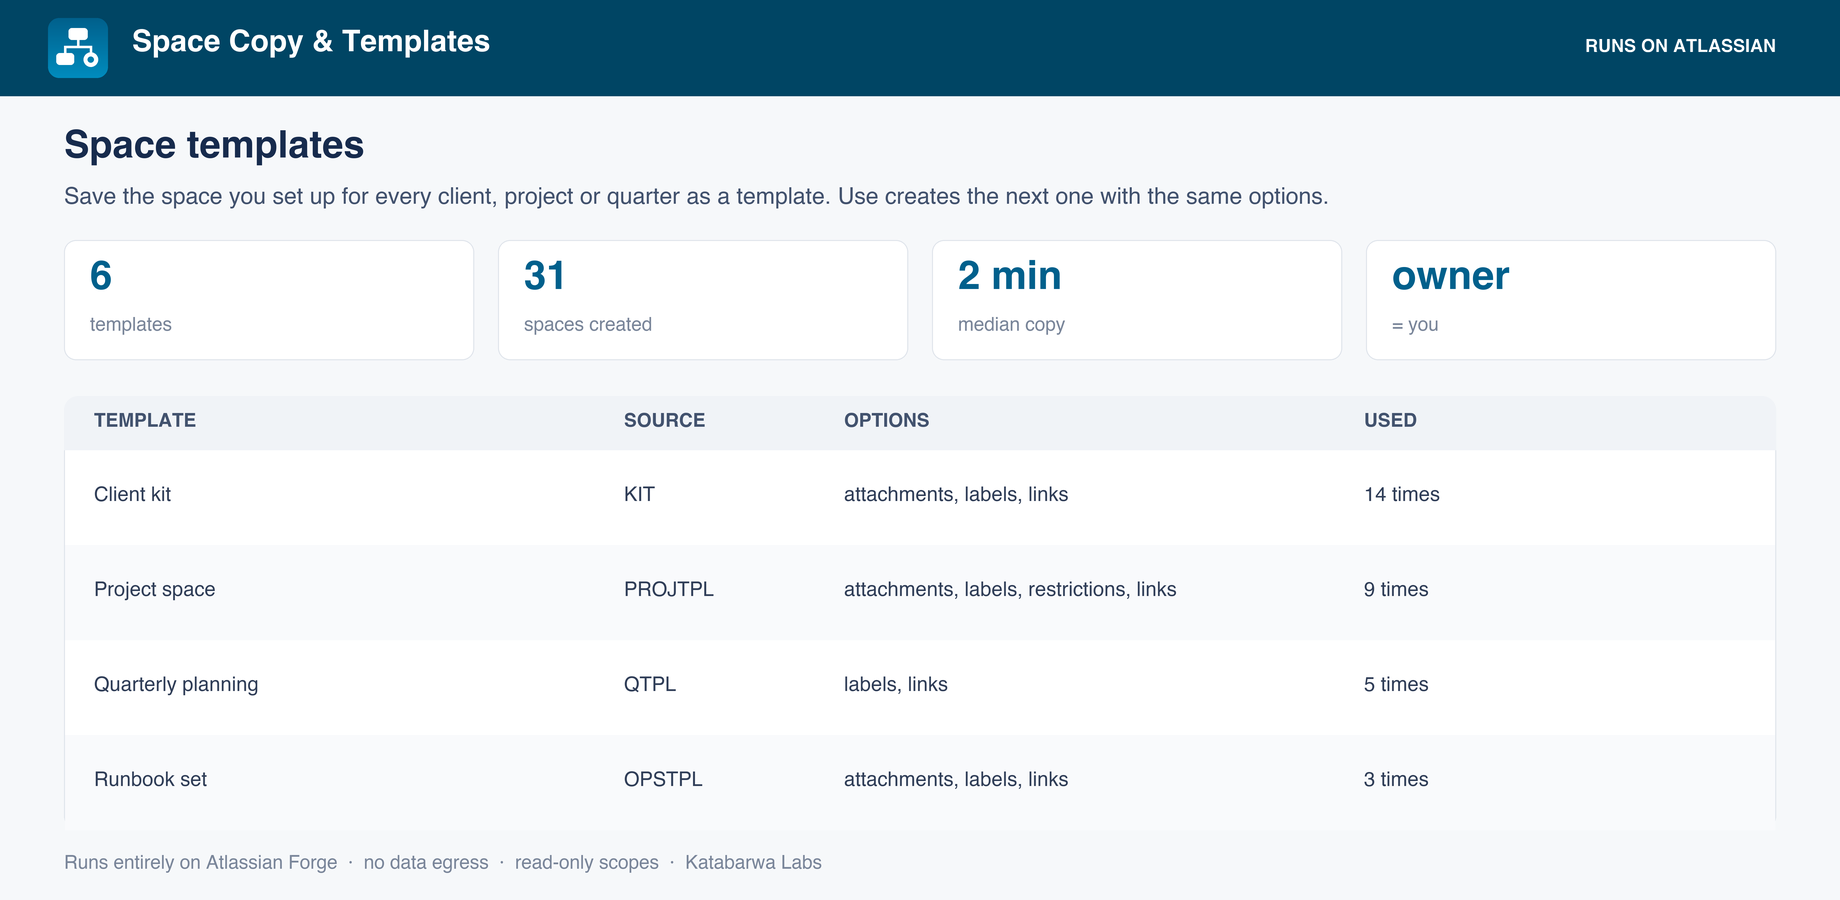Click the USED column header
The image size is (1840, 900).
coord(1390,420)
